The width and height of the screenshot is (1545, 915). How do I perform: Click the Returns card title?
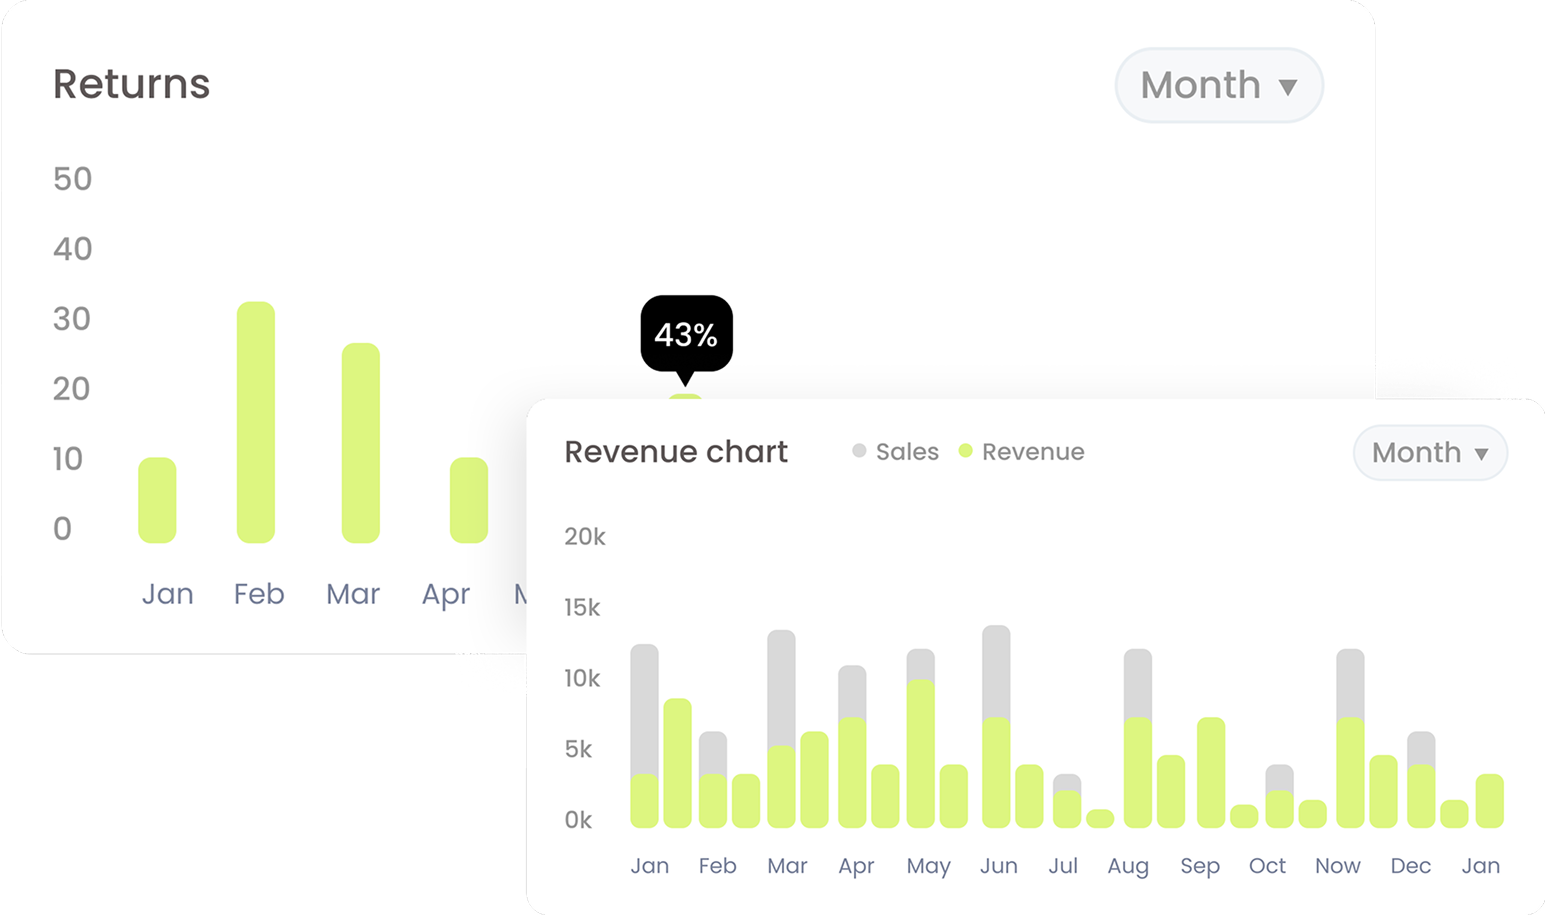pos(131,84)
